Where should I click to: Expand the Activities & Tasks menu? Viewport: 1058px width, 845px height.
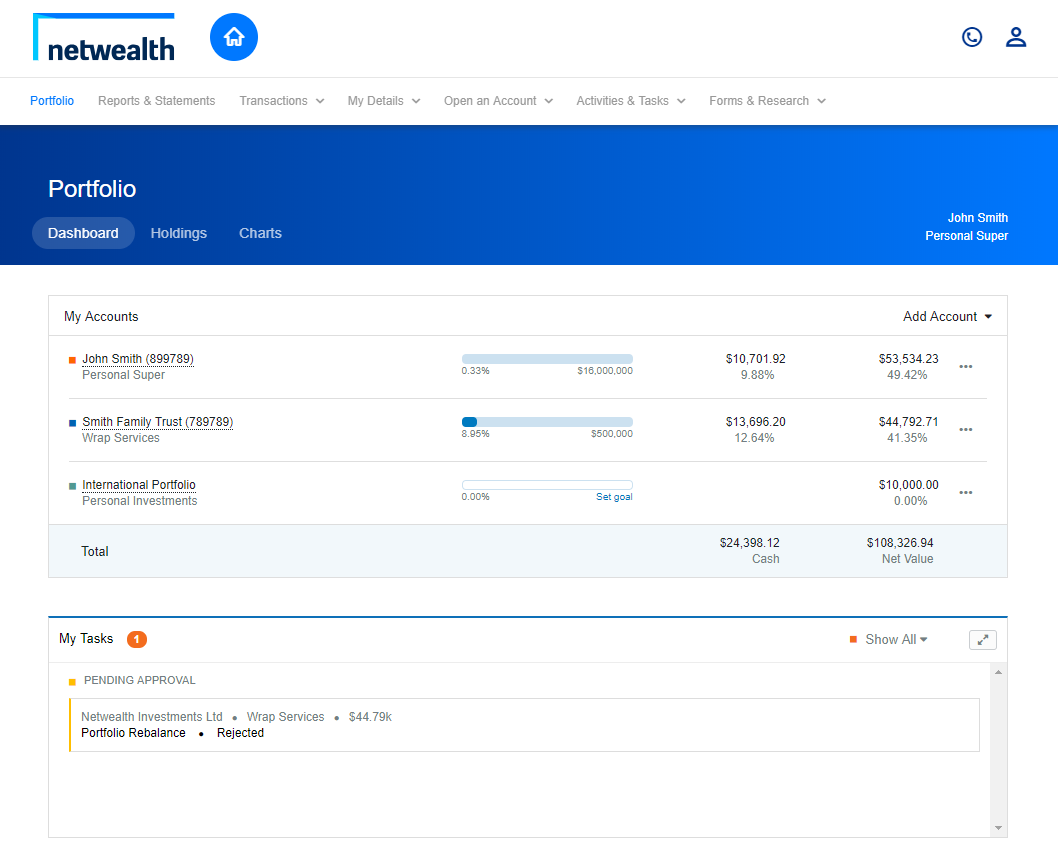630,101
